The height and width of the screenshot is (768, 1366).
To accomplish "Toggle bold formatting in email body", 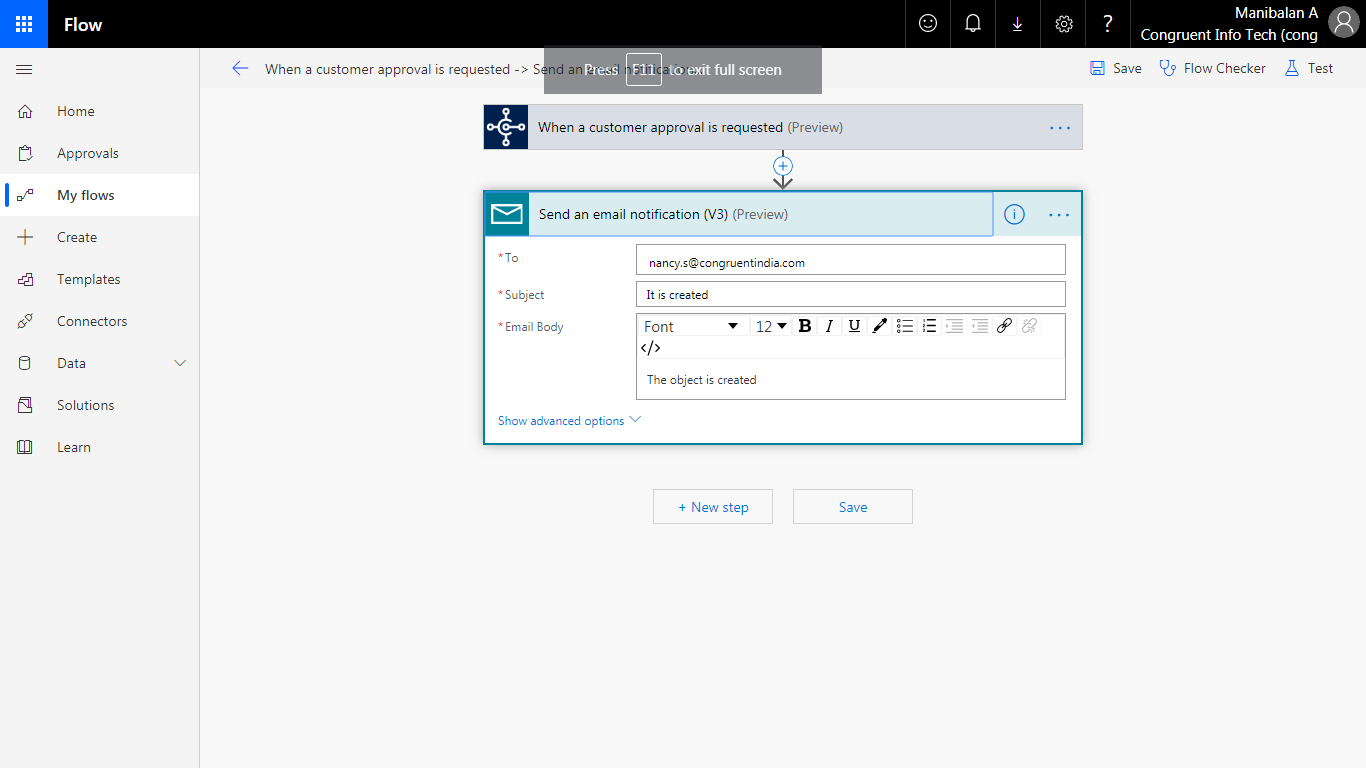I will [805, 326].
